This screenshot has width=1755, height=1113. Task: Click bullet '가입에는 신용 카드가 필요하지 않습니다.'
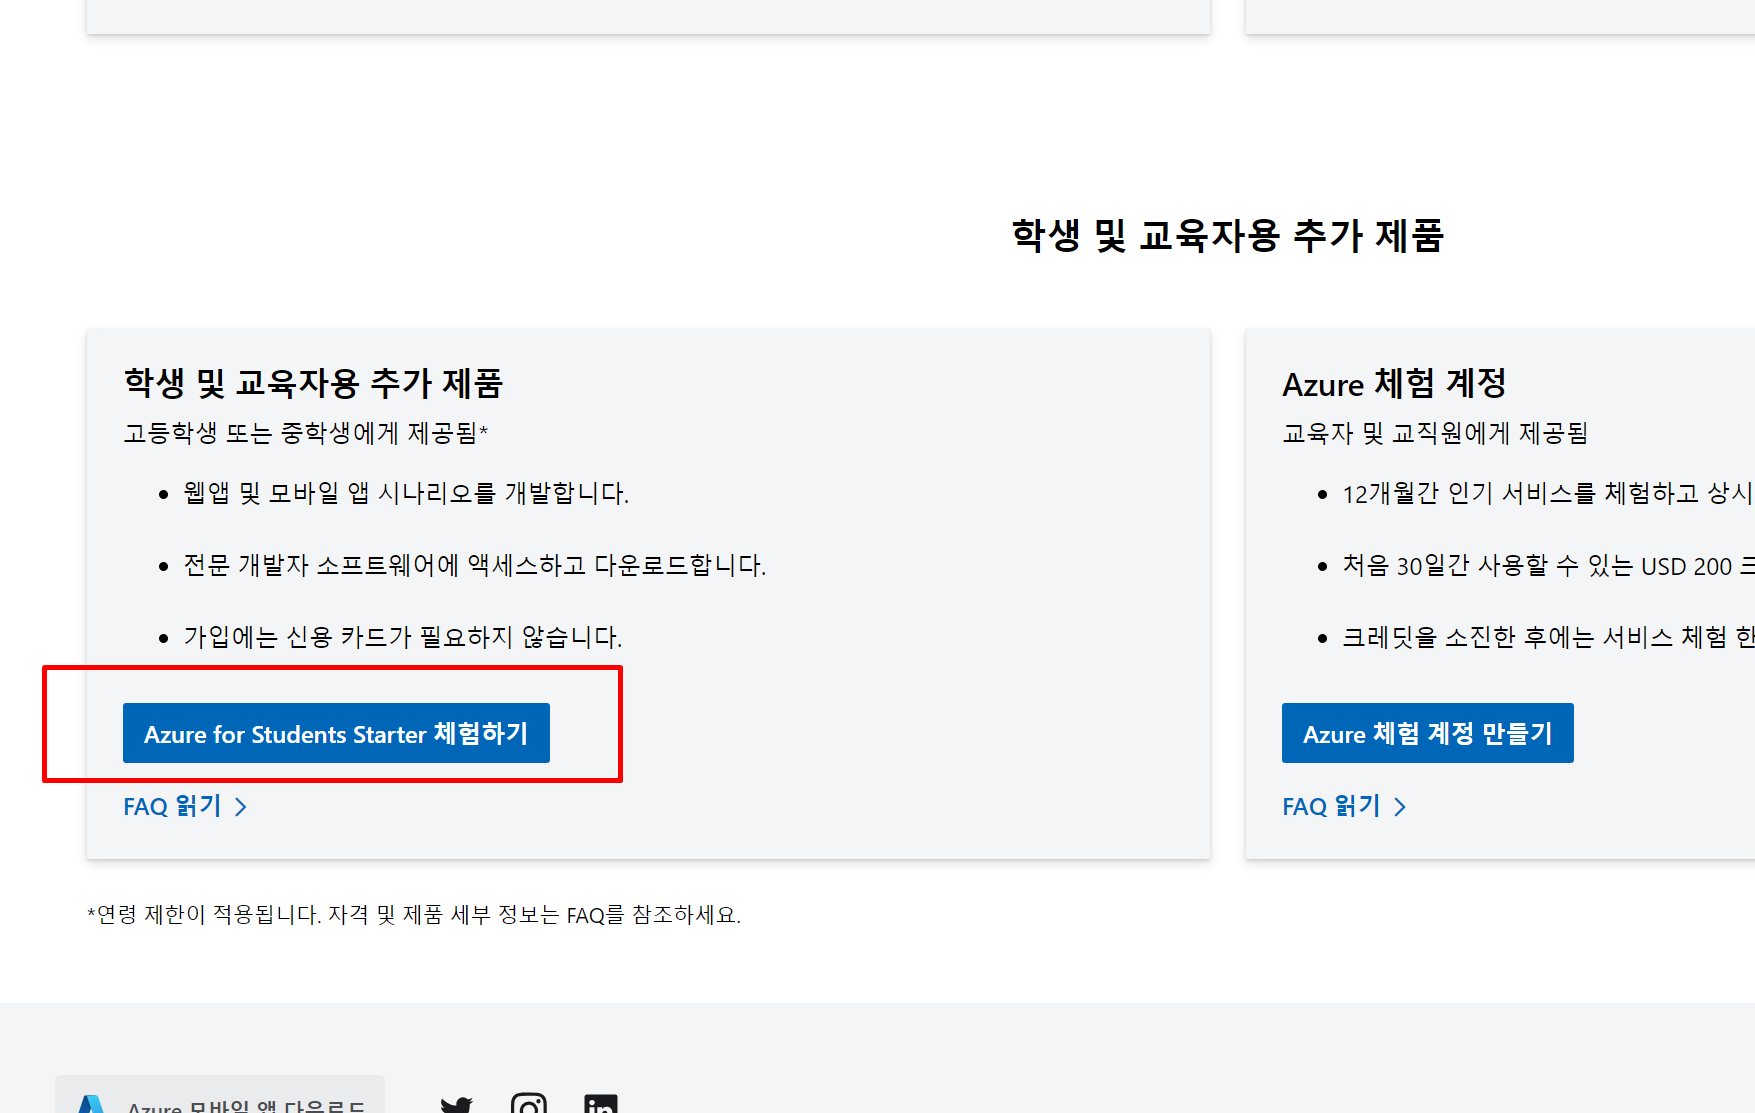[403, 637]
